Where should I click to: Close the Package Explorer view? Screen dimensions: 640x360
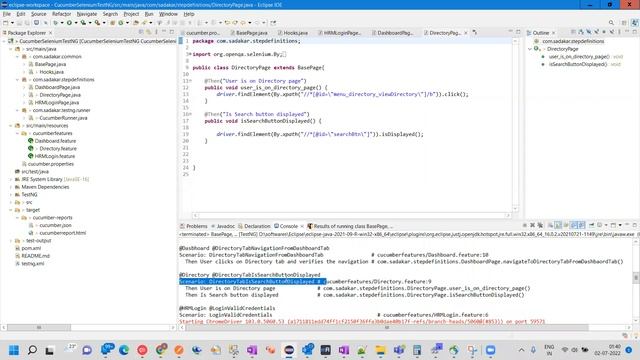coord(50,33)
